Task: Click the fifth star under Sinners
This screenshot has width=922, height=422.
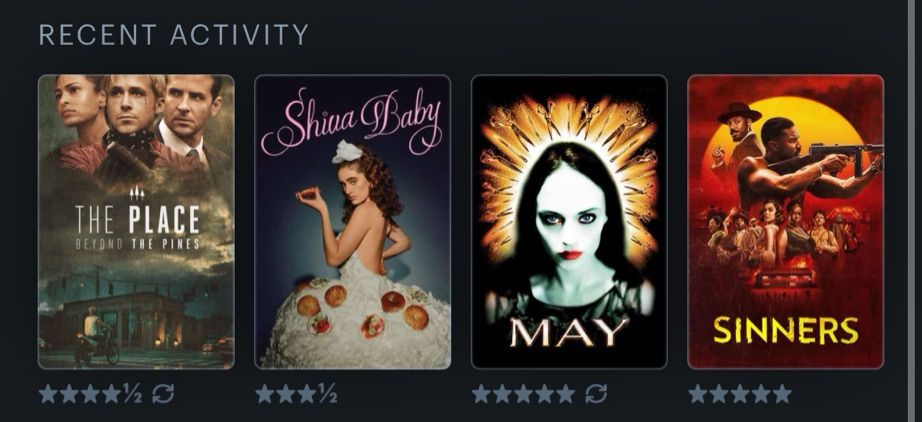Action: pos(782,394)
